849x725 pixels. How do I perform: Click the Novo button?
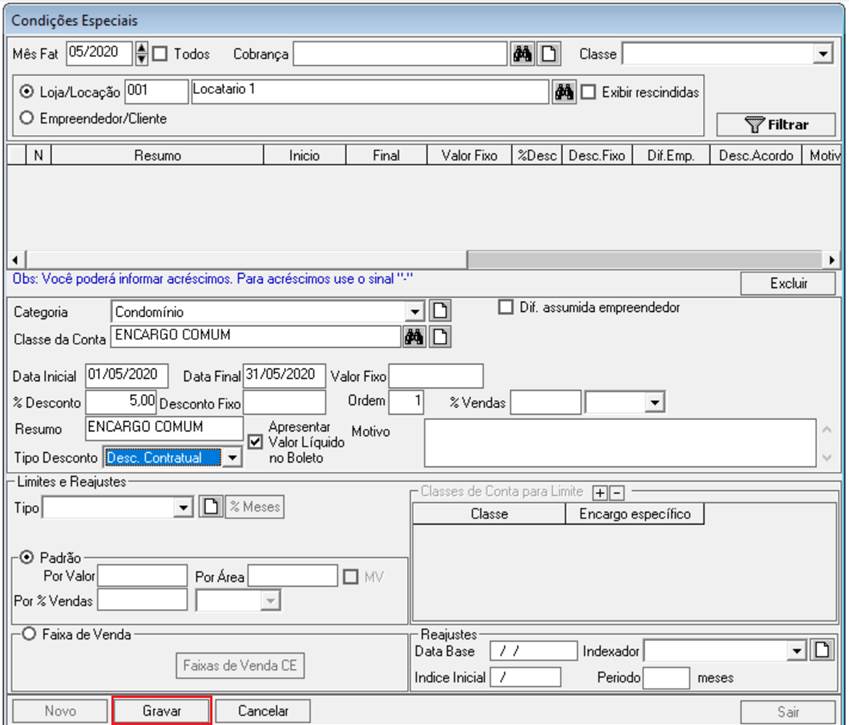(60, 710)
